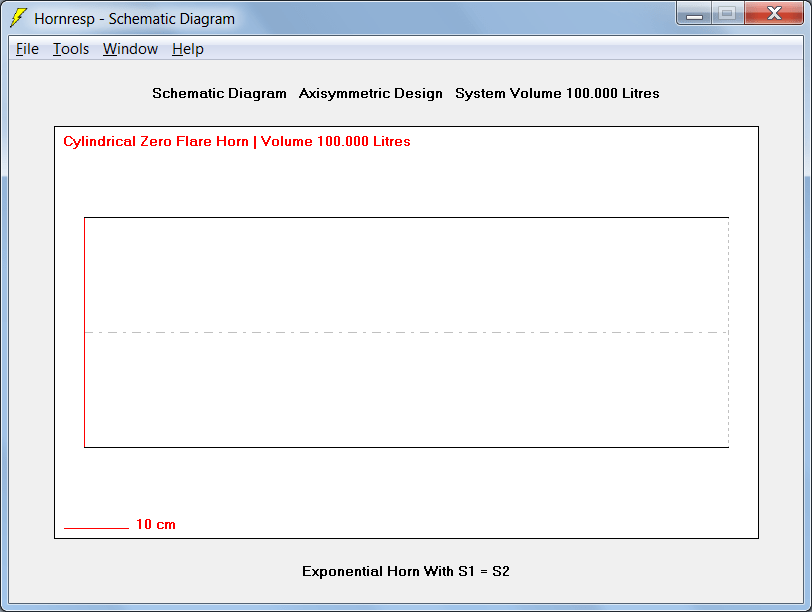Minimize the Hornresp window

(694, 13)
